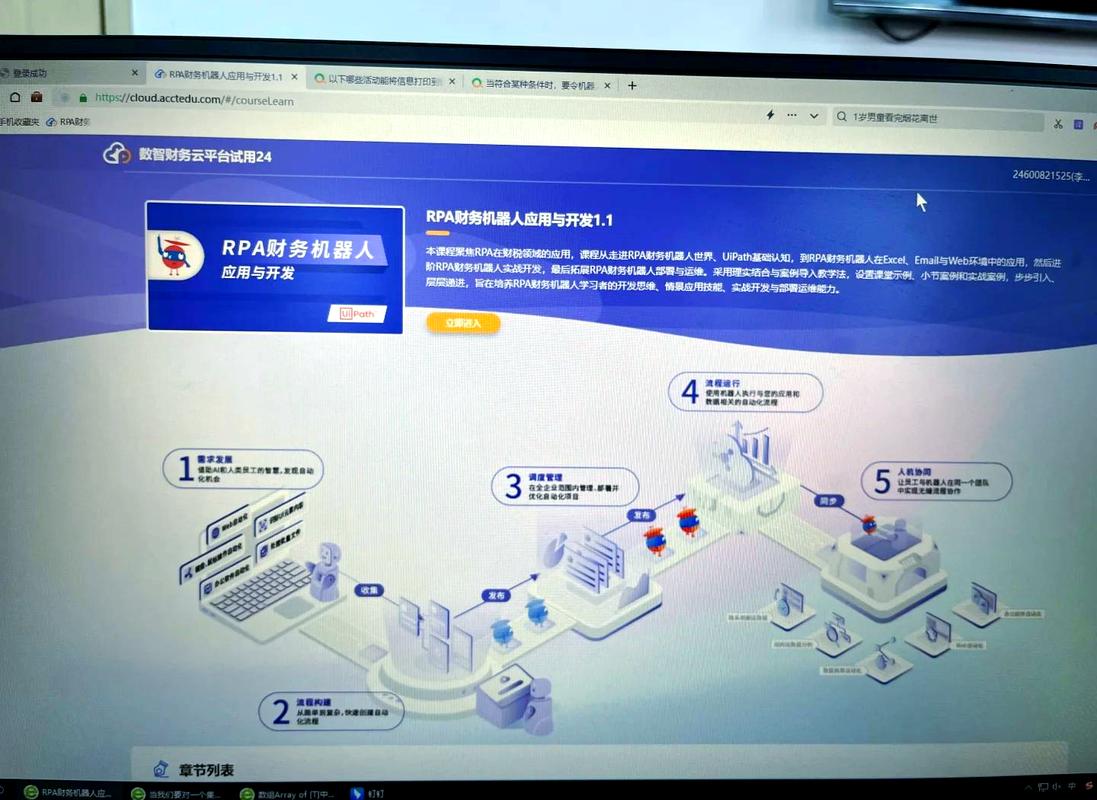Viewport: 1097px width, 800px height.
Task: Click the orange 立即进入 enter-course button
Action: click(x=463, y=323)
